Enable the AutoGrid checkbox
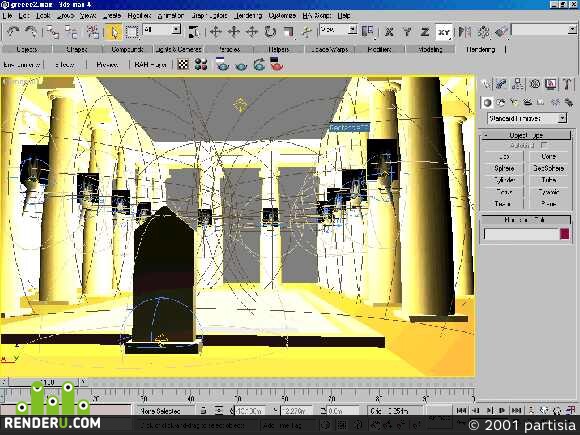Screen dimensions: 580x435 tap(544, 145)
